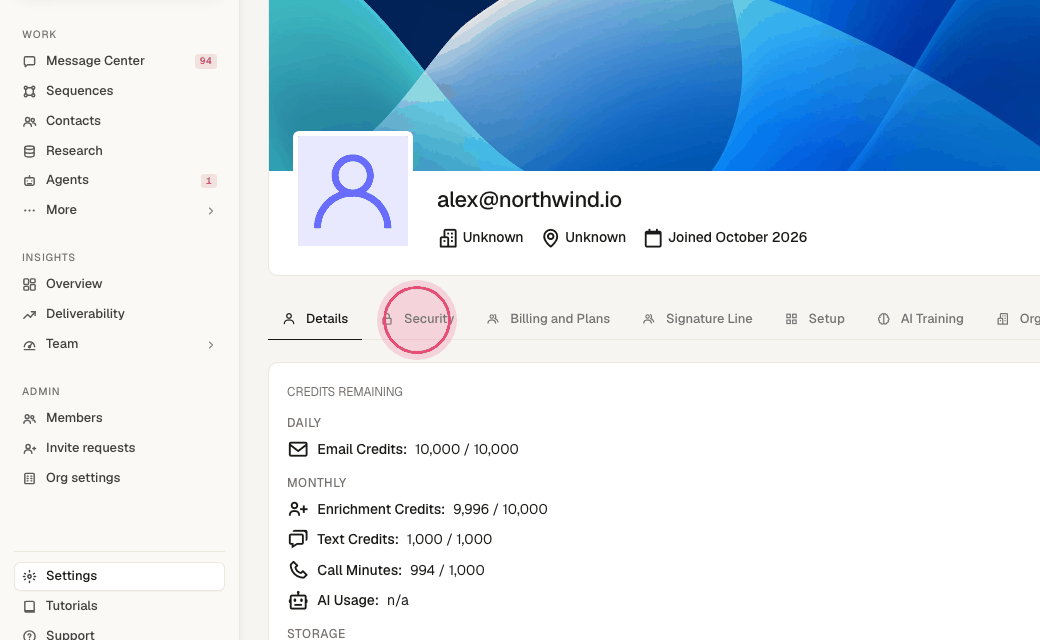Screen dimensions: 1040x640
Task: Click the Message Center 94 badge
Action: coord(206,61)
